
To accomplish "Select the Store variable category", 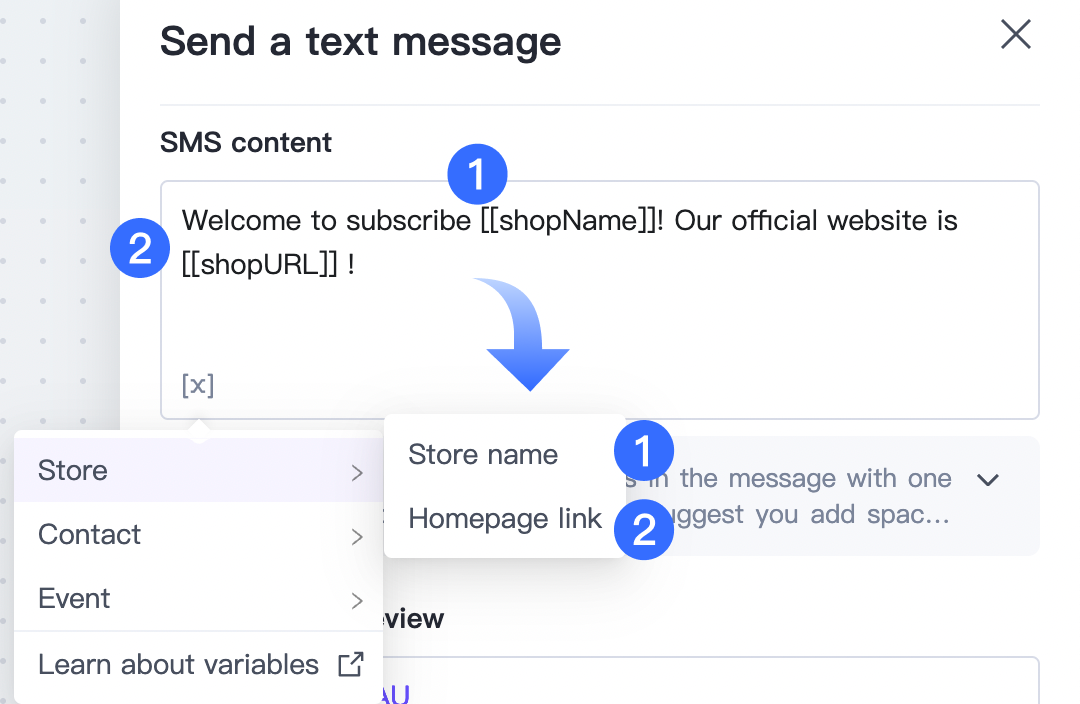I will pos(73,470).
